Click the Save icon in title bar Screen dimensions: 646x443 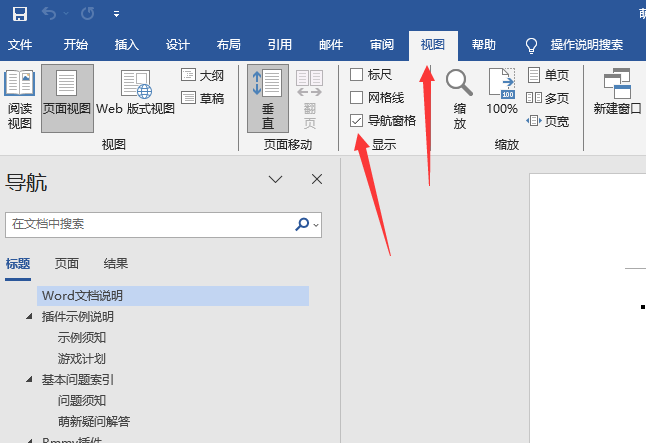pos(20,14)
